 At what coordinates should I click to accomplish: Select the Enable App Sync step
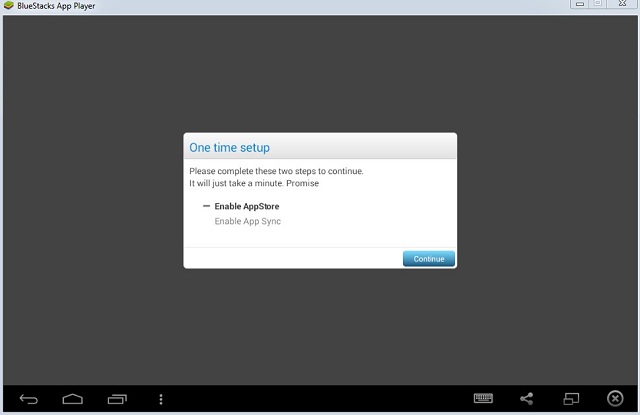tap(247, 221)
